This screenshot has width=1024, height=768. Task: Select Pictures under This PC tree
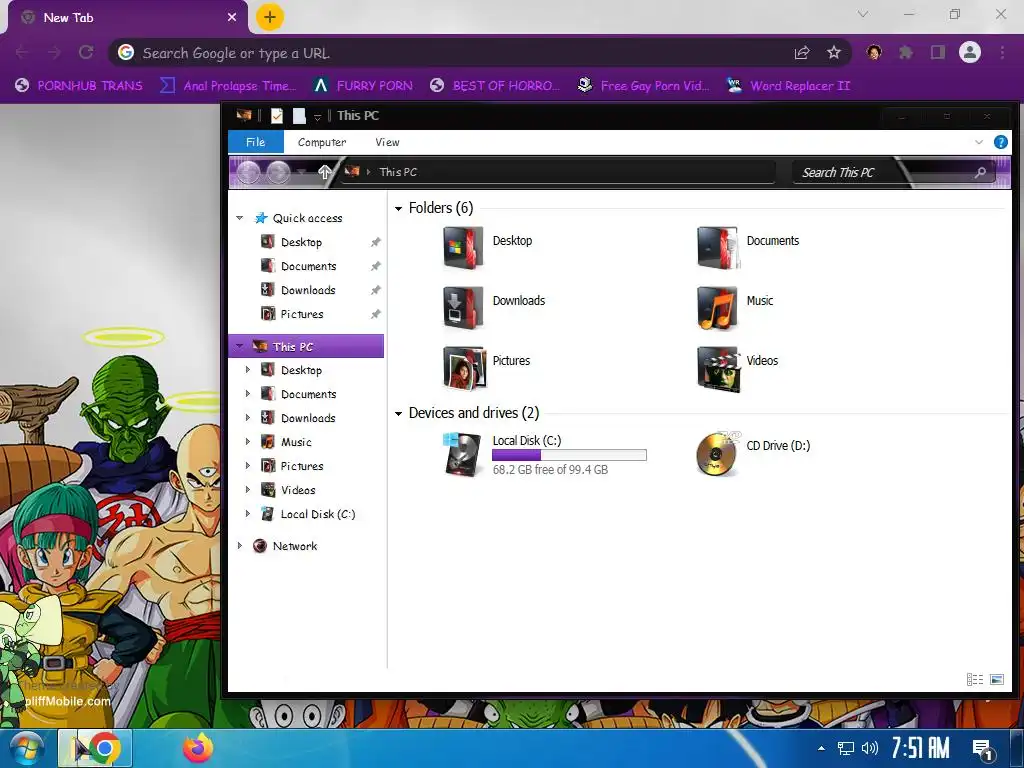[x=302, y=466]
